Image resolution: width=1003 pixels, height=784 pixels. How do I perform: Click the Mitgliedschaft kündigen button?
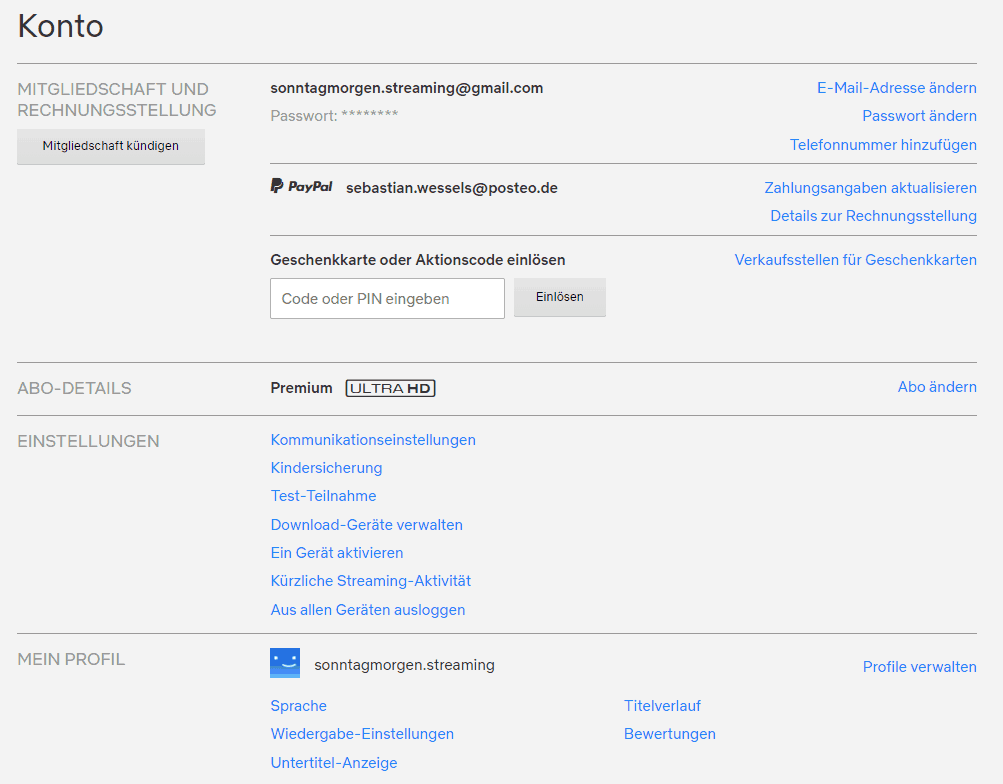point(111,146)
